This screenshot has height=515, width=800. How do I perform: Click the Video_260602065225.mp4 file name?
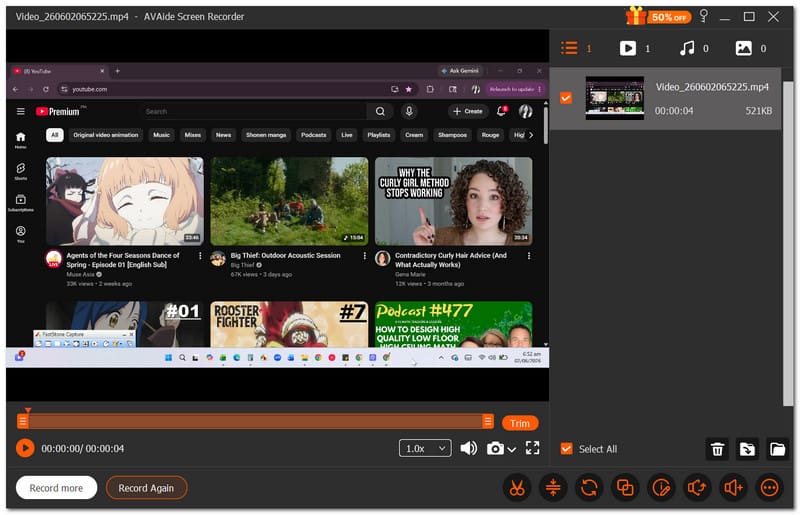[x=712, y=87]
